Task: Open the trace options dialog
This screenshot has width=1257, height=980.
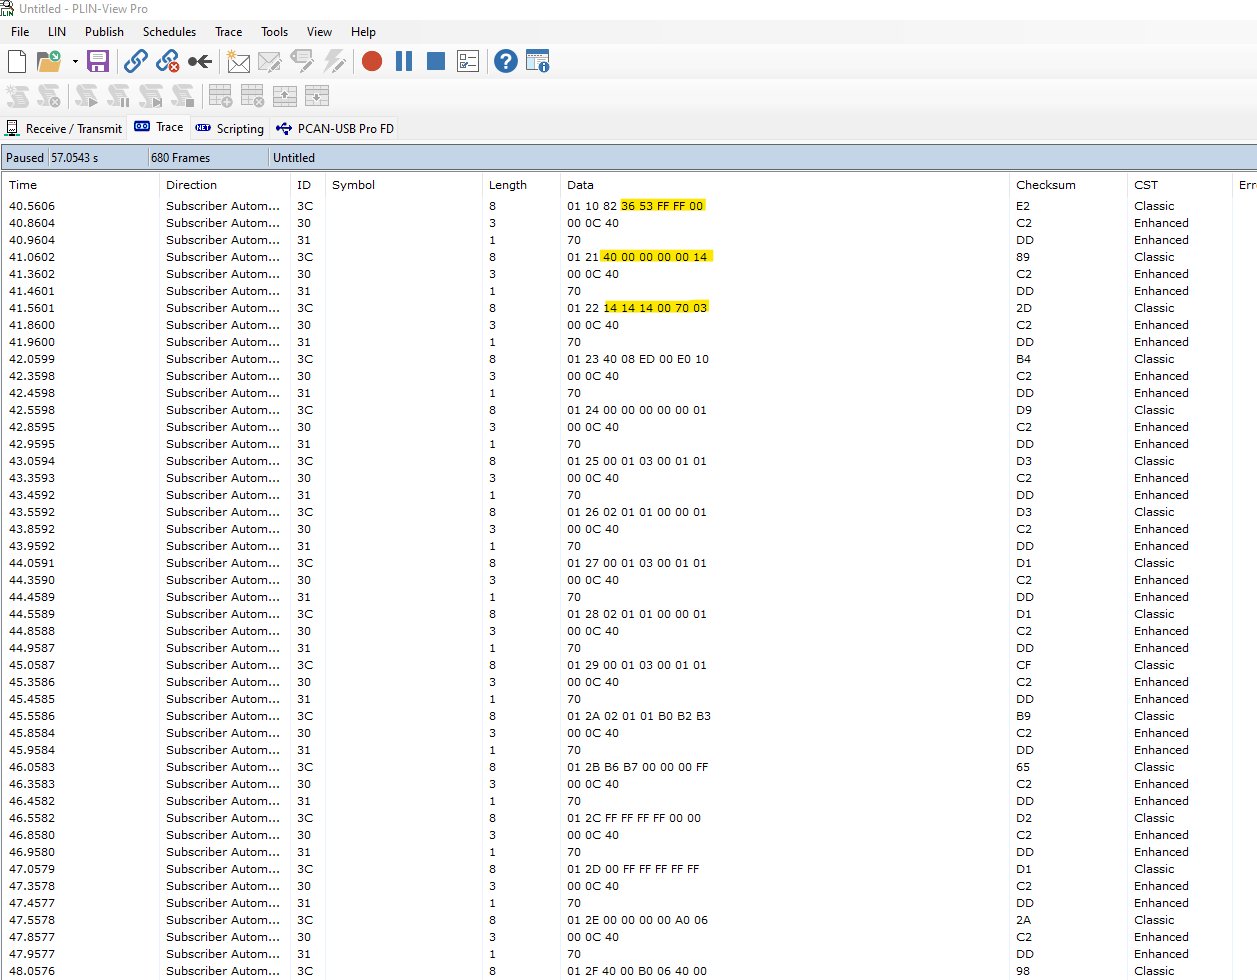Action: (x=467, y=61)
